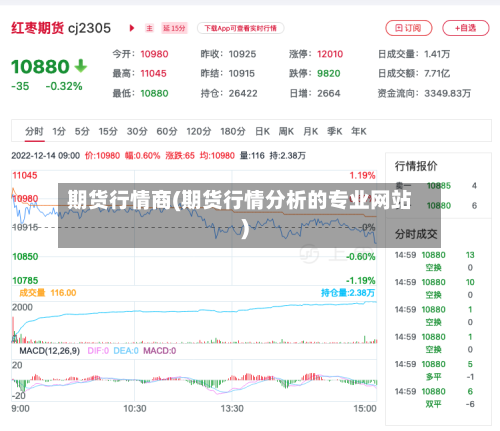Click the 日增 value 2664

coord(329,93)
